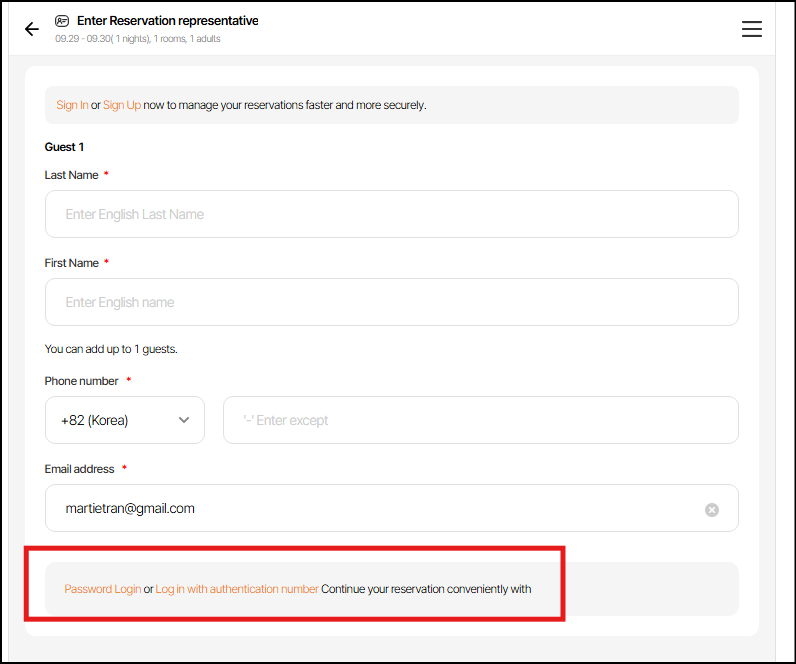Click the Phone number field label

pos(82,381)
